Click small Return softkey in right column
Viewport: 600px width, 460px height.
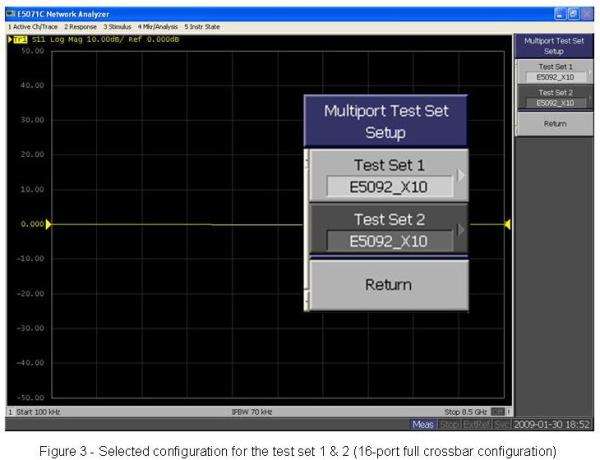tap(555, 124)
